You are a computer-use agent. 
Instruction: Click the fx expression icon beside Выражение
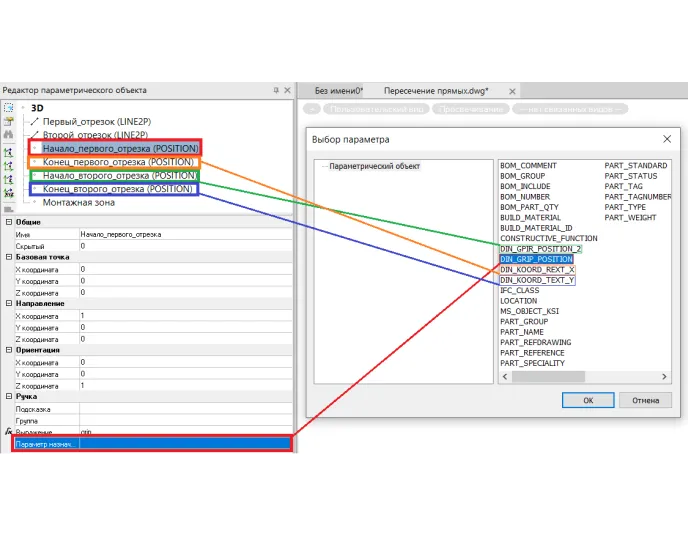(x=8, y=432)
